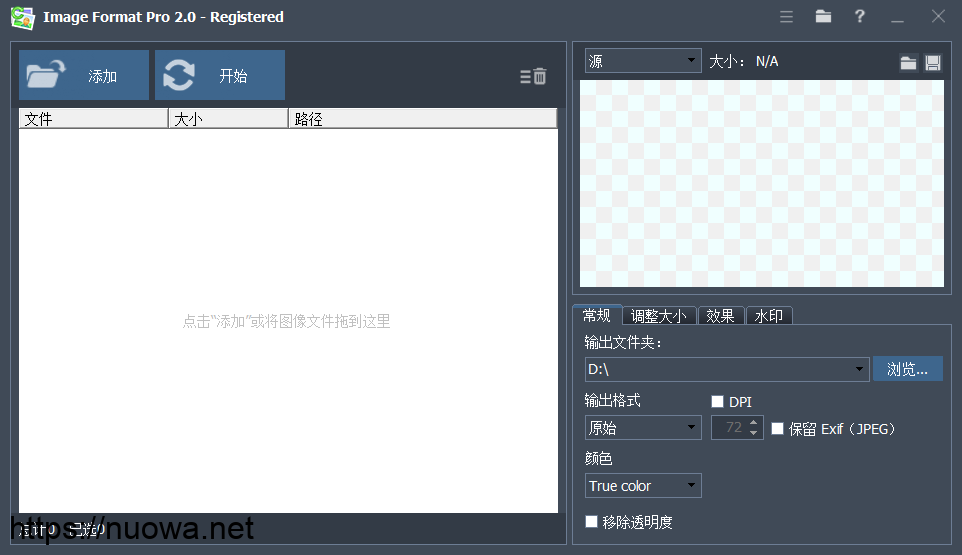Click the DPI value stepper up arrow

pyautogui.click(x=754, y=423)
